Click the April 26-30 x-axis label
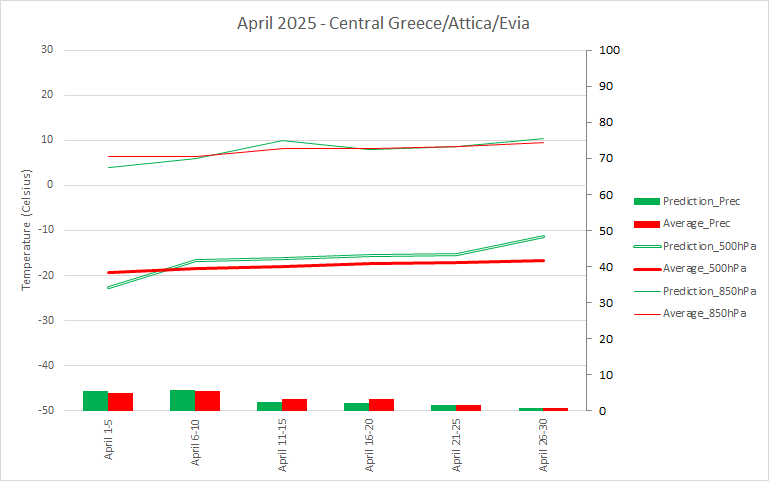The height and width of the screenshot is (481, 769). 544,445
